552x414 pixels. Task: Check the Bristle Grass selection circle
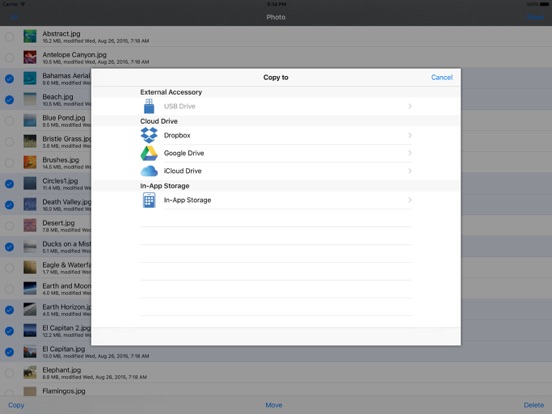pos(10,142)
